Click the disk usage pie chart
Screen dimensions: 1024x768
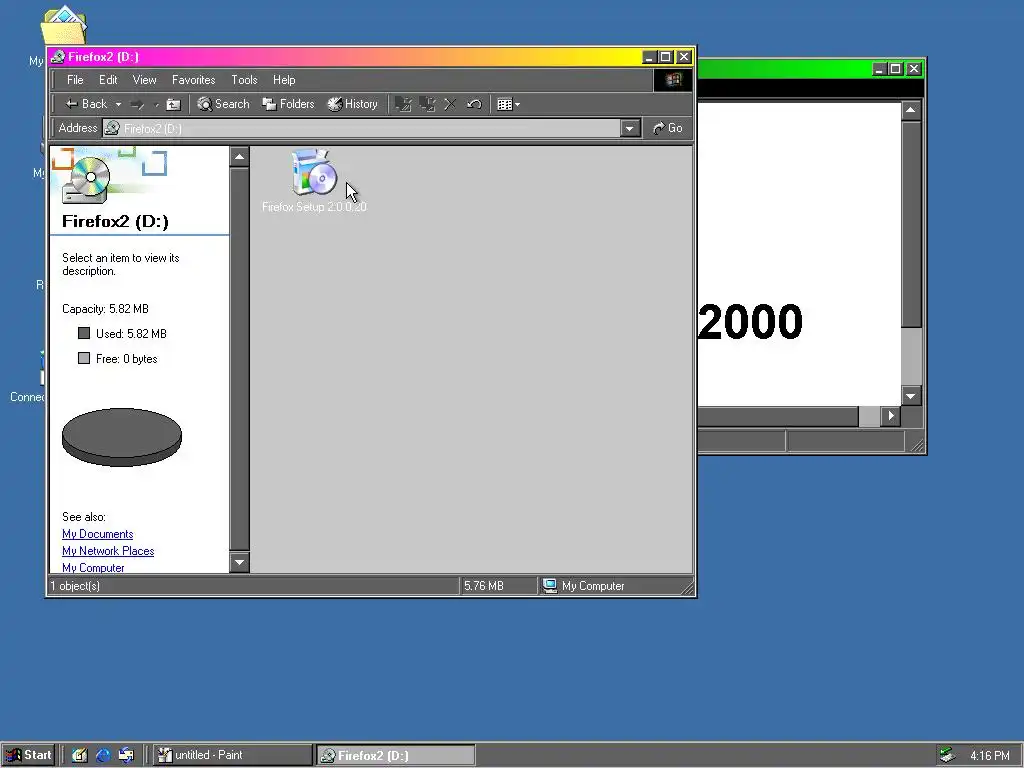121,437
